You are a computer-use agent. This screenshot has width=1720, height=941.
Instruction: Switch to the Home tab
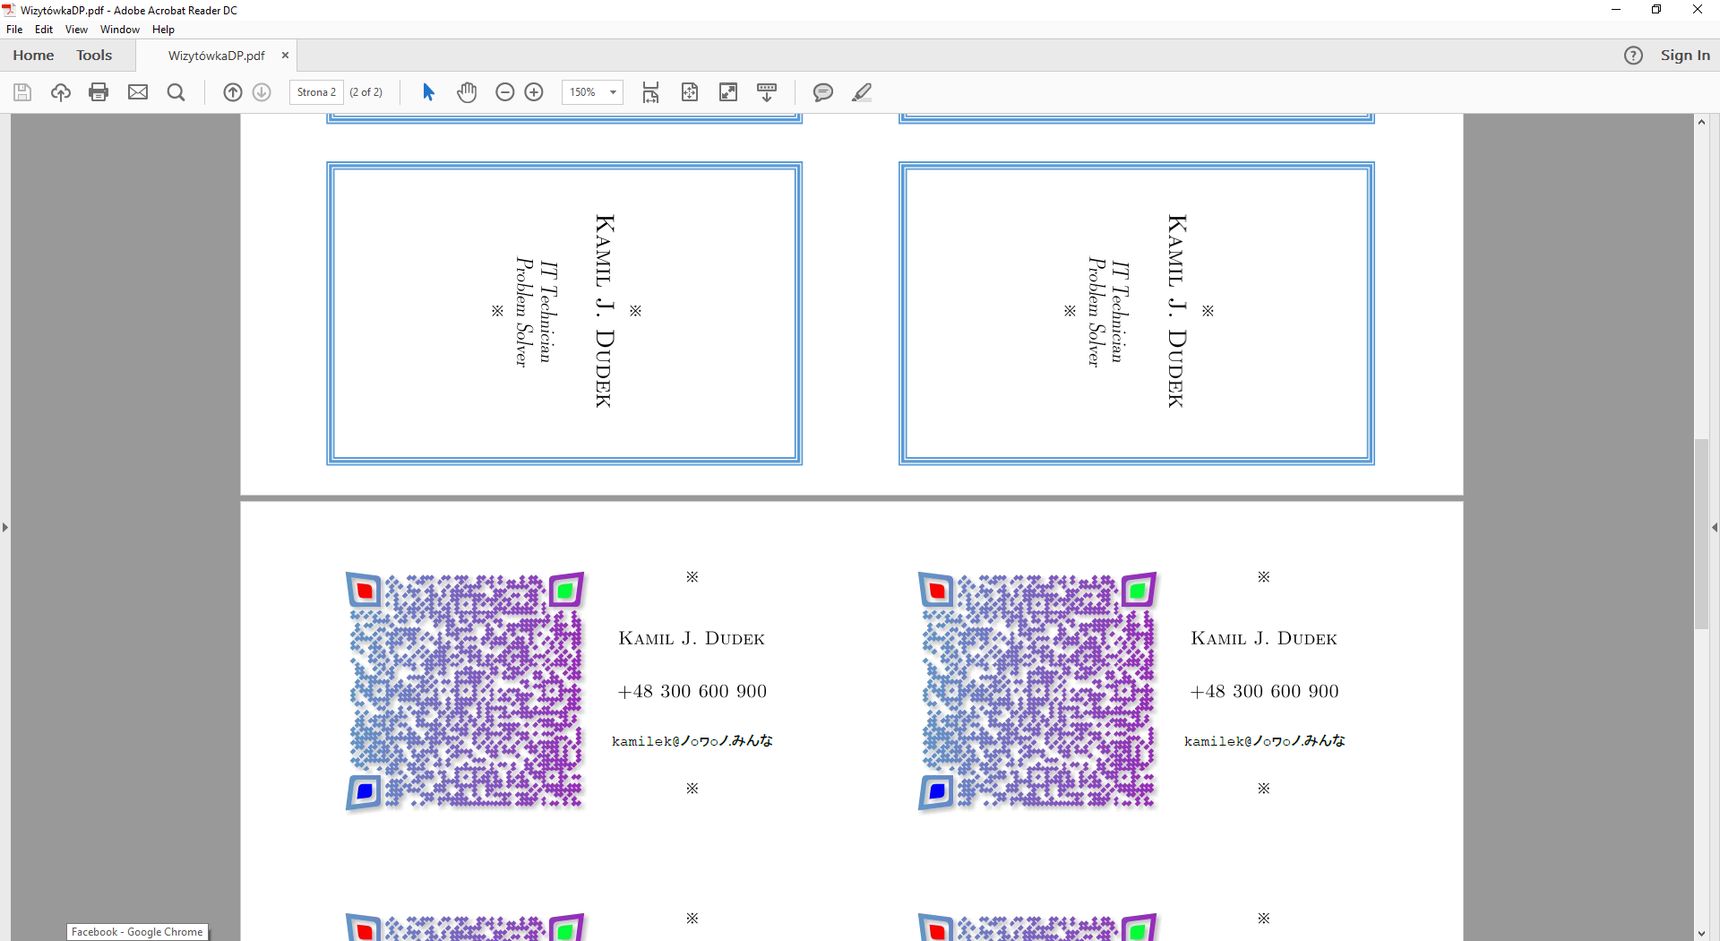33,55
